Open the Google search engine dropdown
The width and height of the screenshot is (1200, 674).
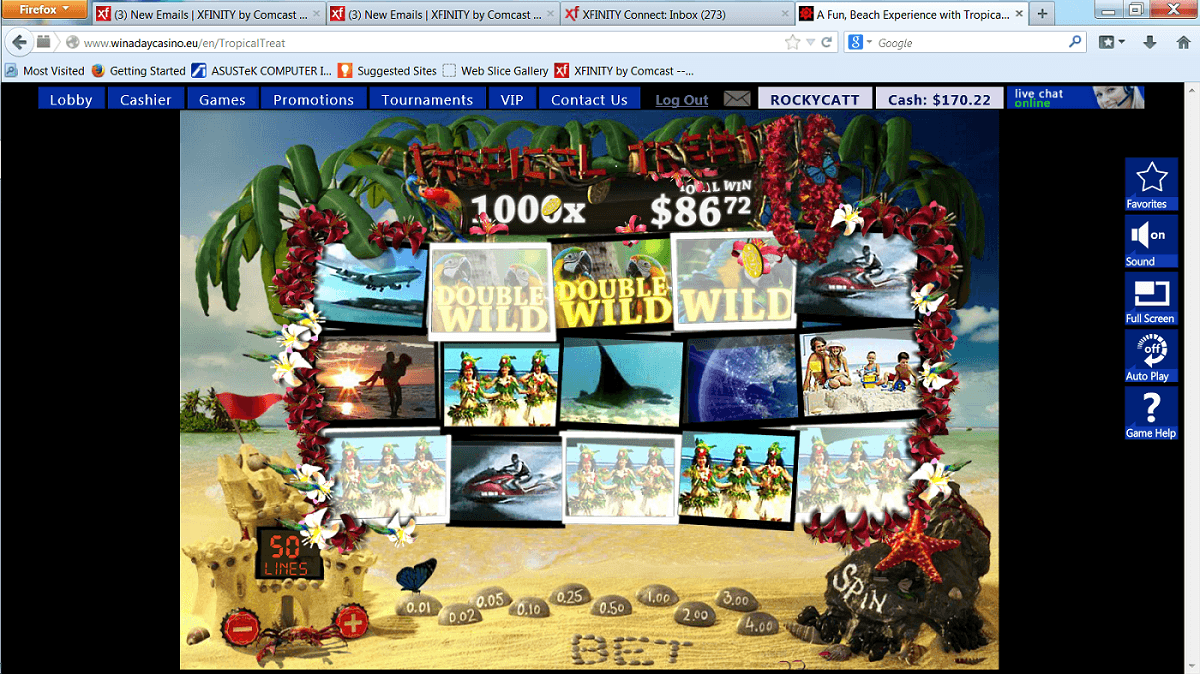pos(860,43)
